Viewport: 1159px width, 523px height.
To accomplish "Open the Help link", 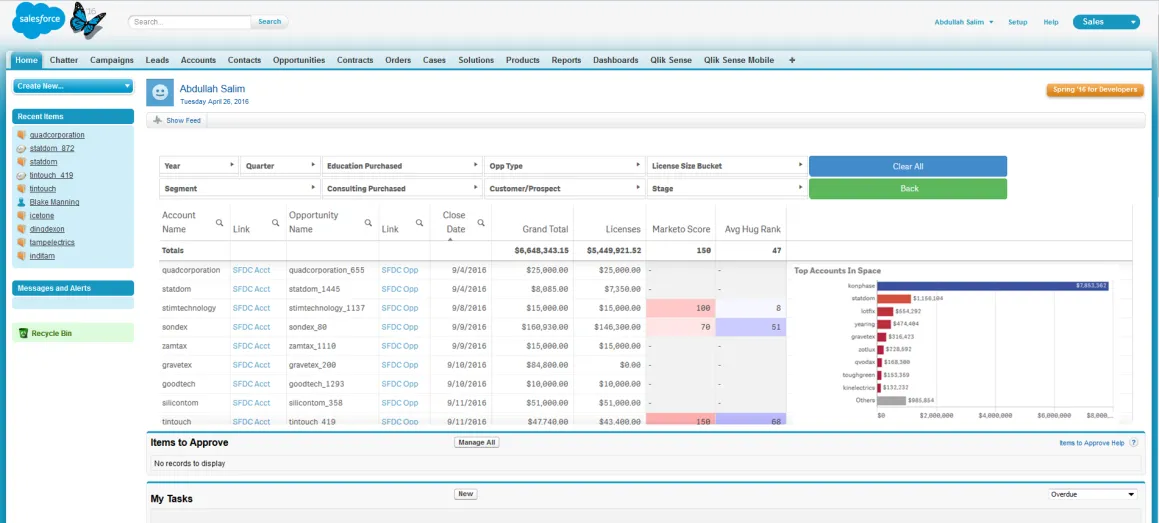I will click(x=1051, y=22).
